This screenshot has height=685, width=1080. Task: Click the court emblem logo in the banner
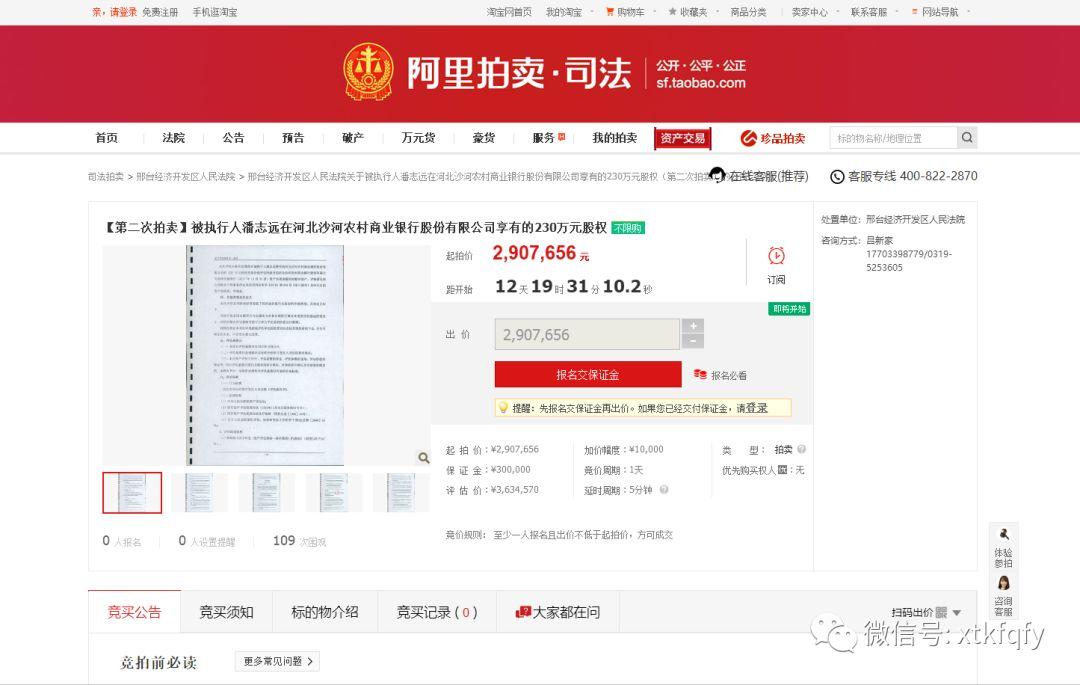pos(369,72)
